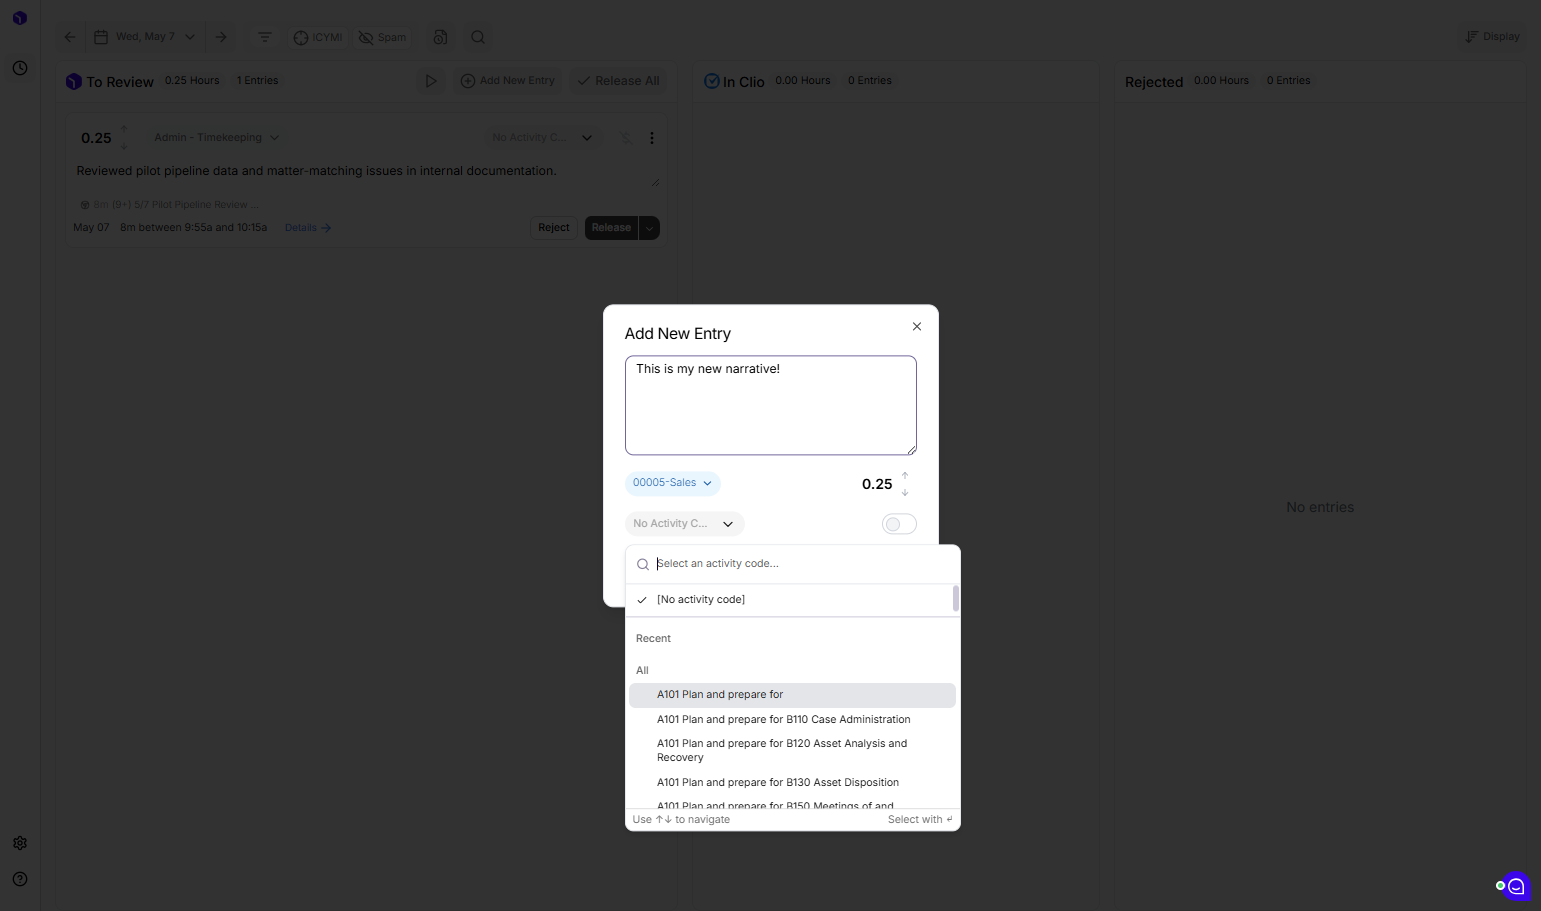Click the Release All button
Viewport: 1541px width, 911px height.
click(x=618, y=81)
